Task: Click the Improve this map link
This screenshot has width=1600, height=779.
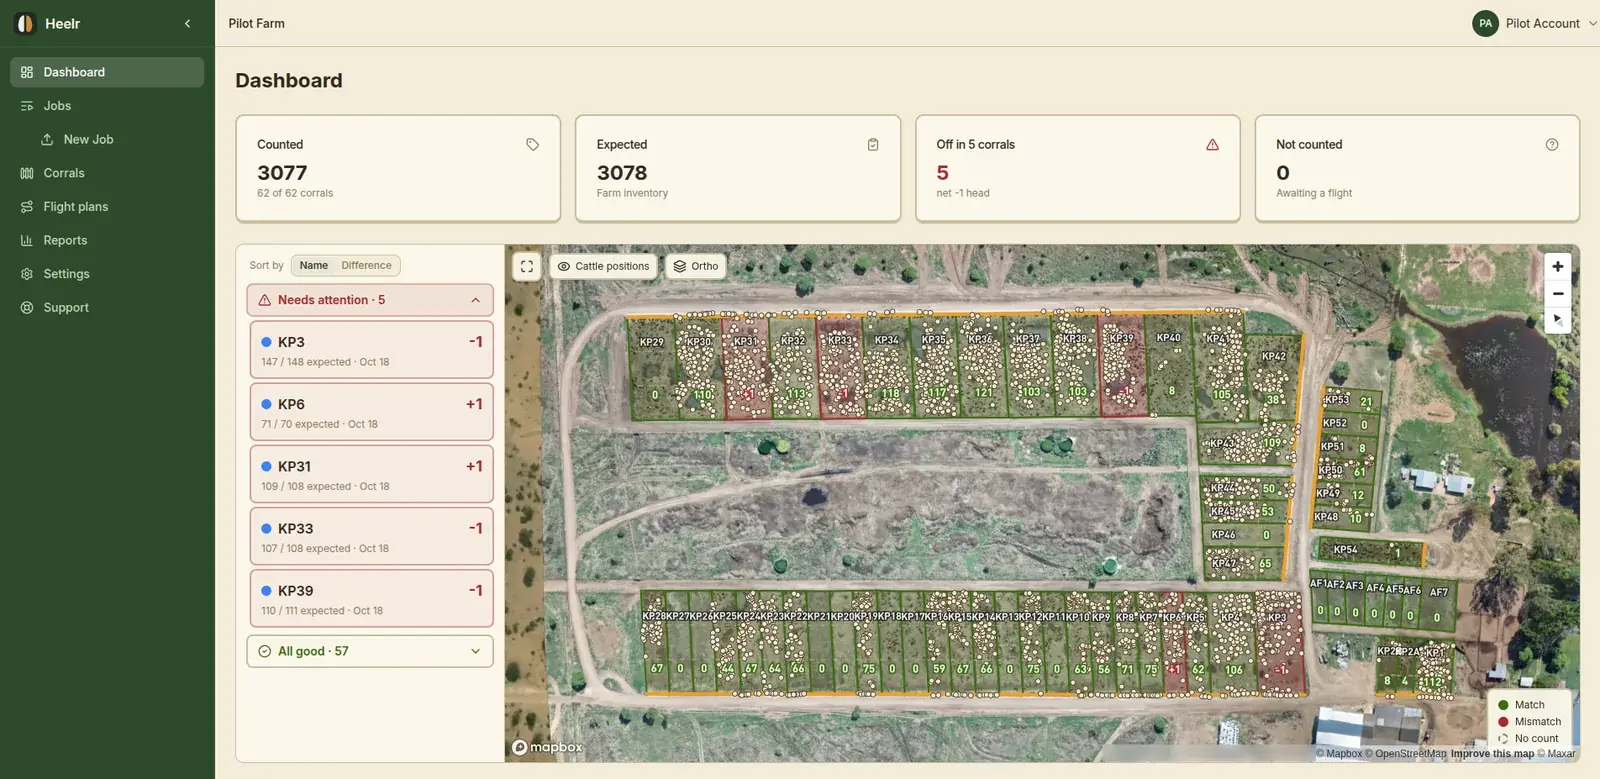Action: click(x=1492, y=754)
